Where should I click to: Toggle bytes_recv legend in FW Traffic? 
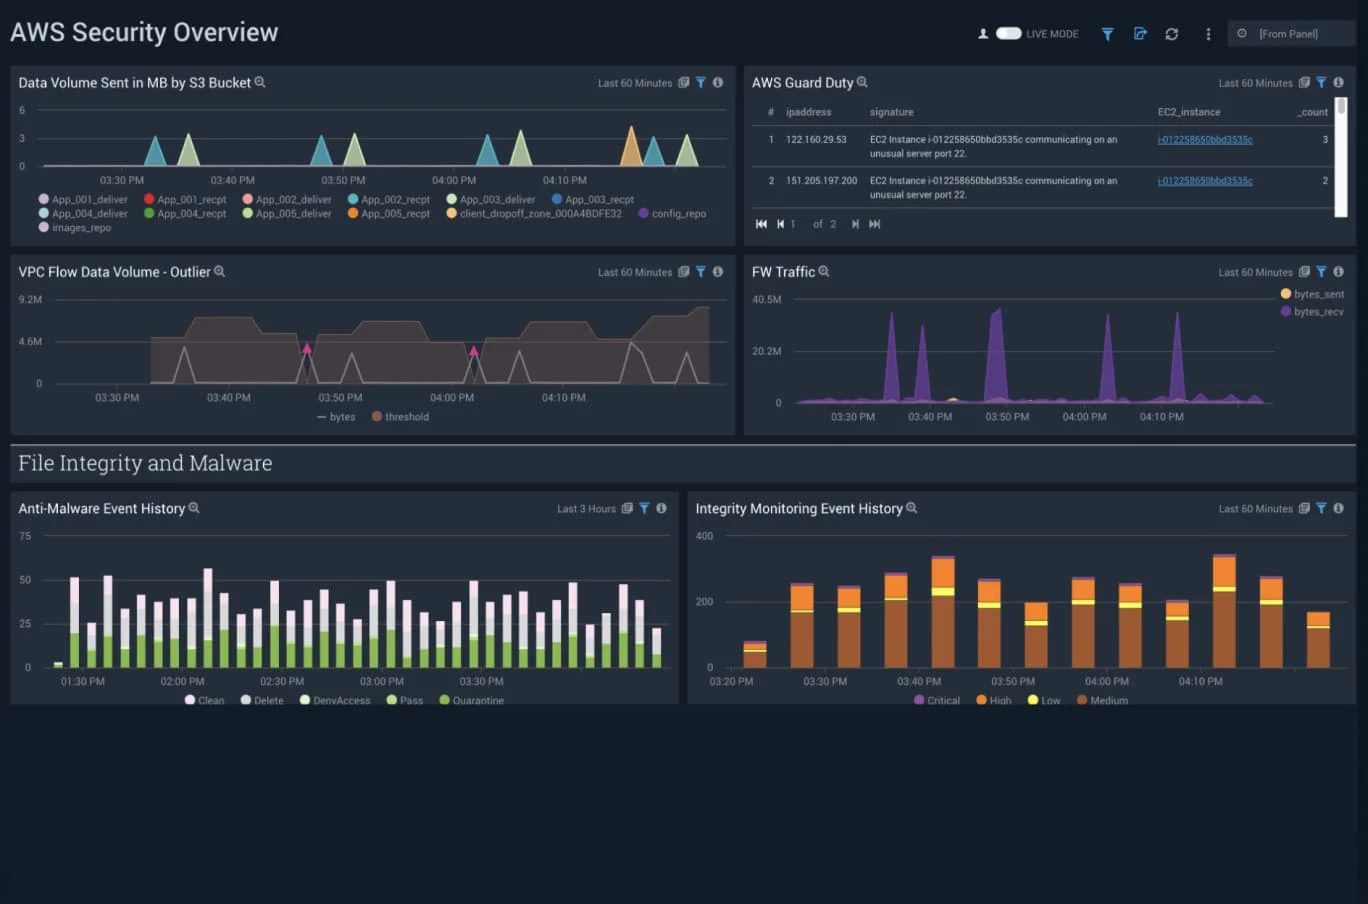click(x=1312, y=312)
